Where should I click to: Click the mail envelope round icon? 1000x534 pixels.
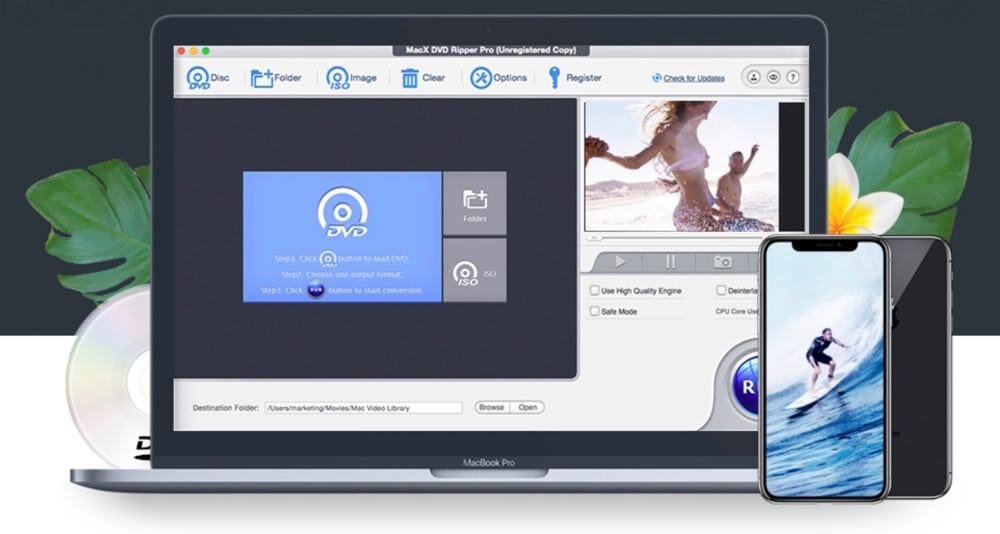tap(773, 77)
